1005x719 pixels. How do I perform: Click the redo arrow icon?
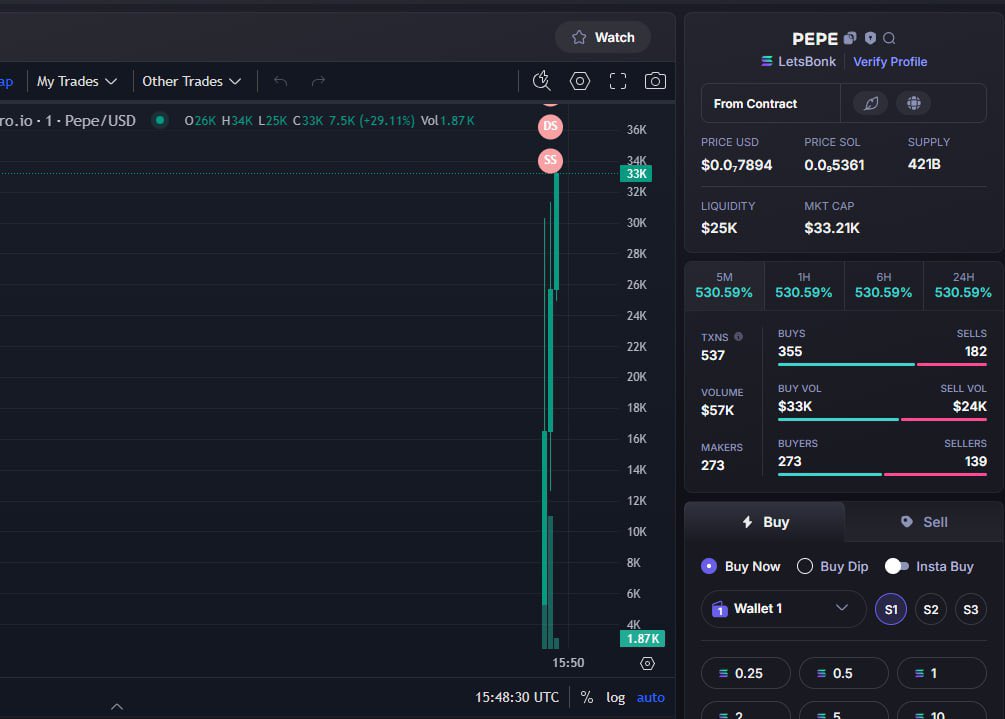(x=318, y=81)
